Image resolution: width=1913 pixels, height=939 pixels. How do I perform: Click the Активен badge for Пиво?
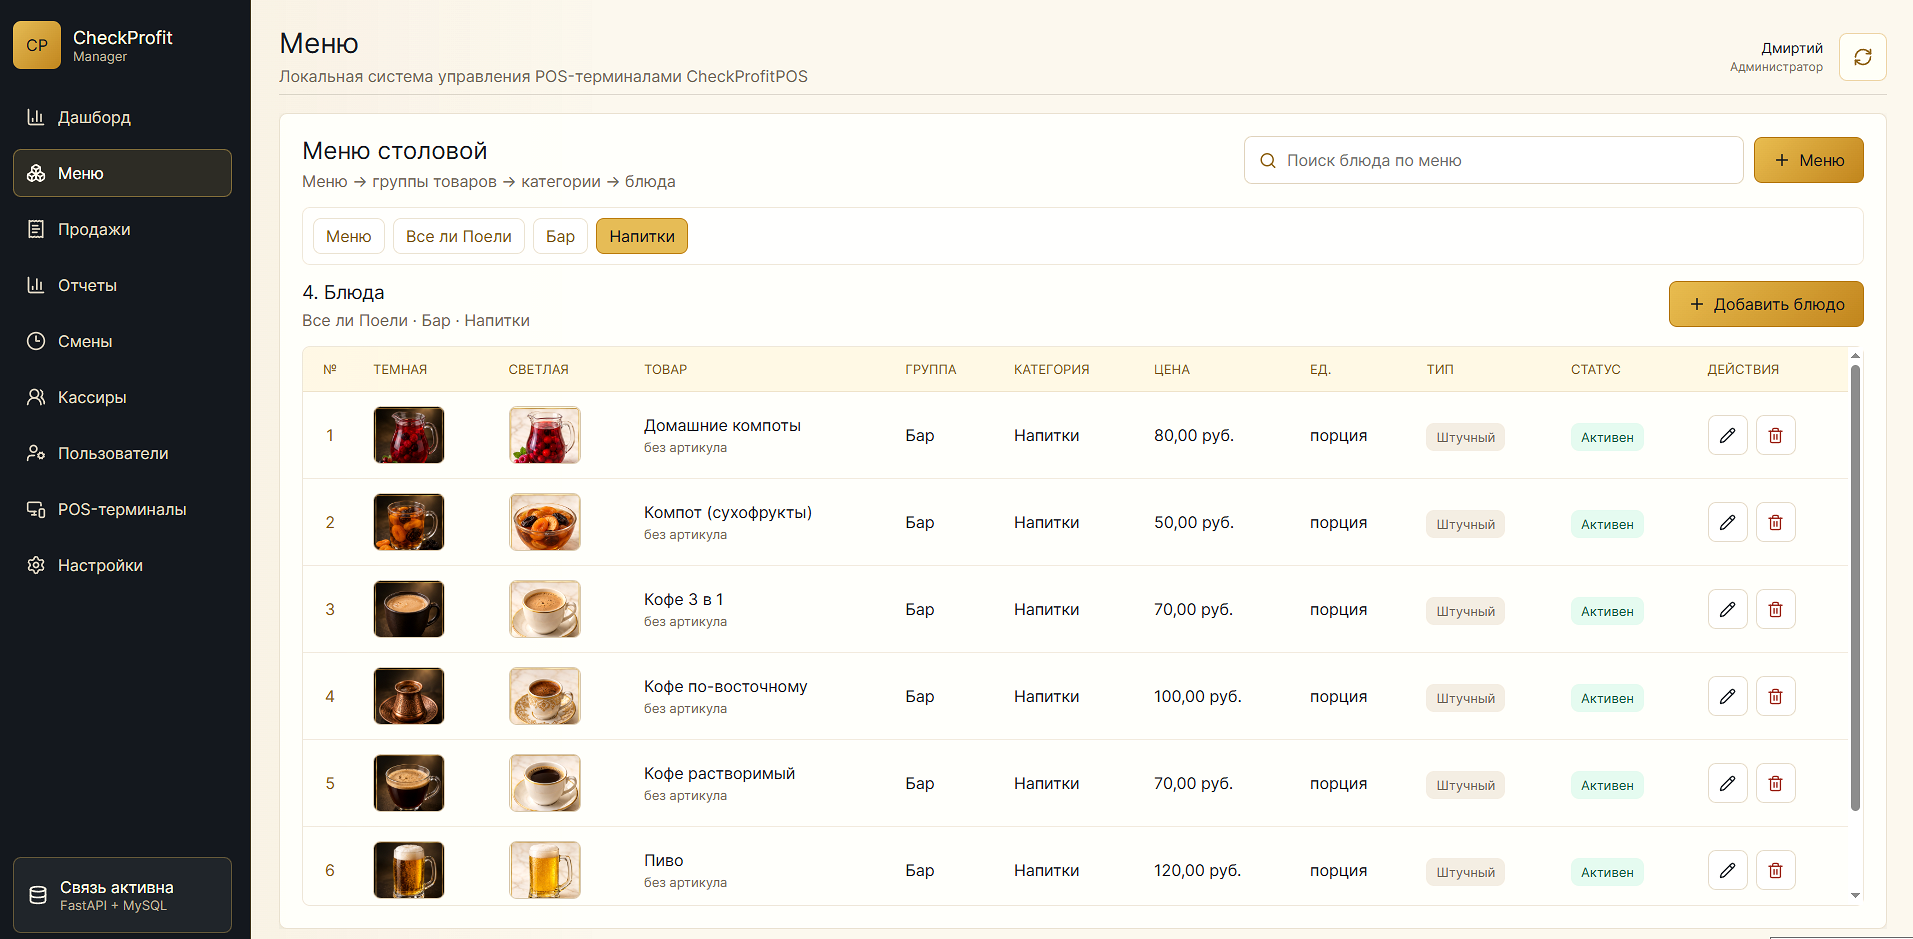point(1607,872)
